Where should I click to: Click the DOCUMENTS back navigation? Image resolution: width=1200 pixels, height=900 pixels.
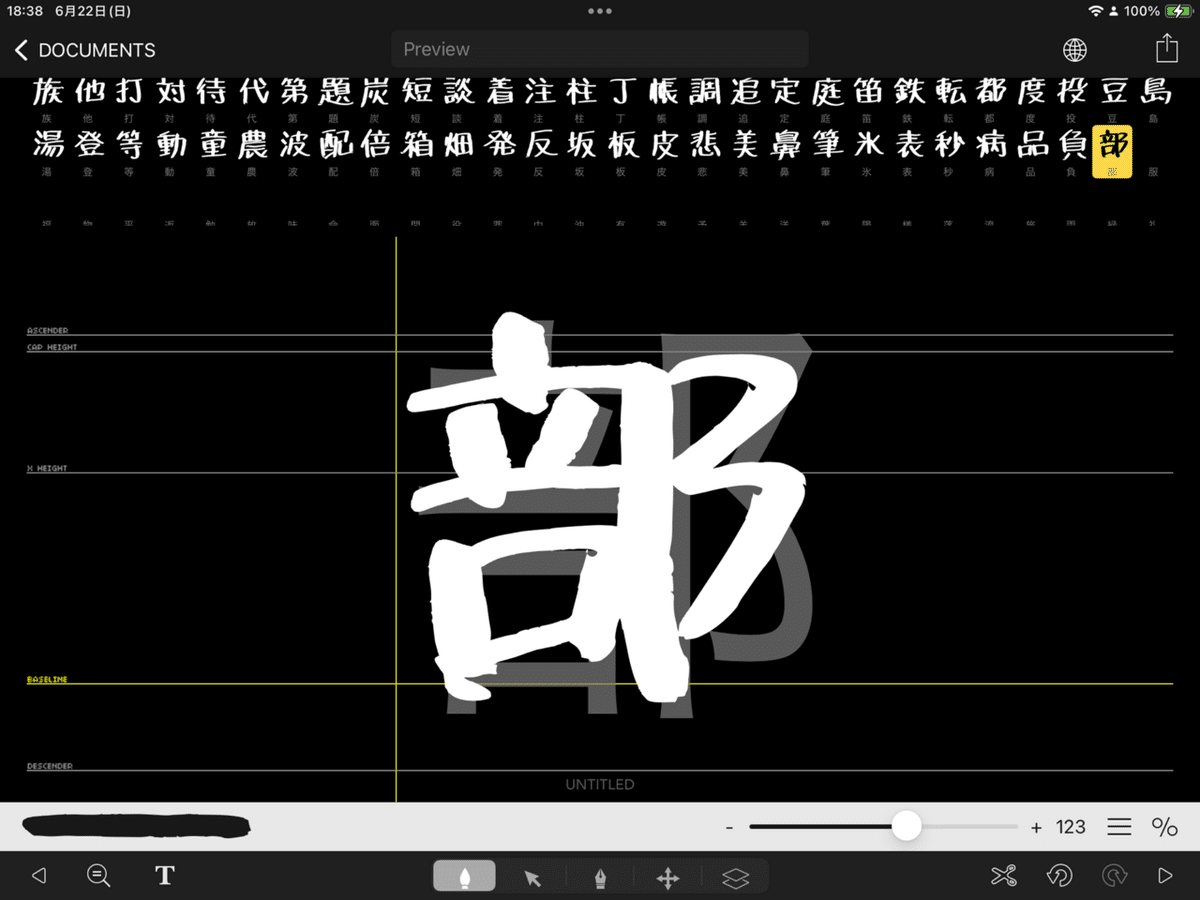[84, 49]
